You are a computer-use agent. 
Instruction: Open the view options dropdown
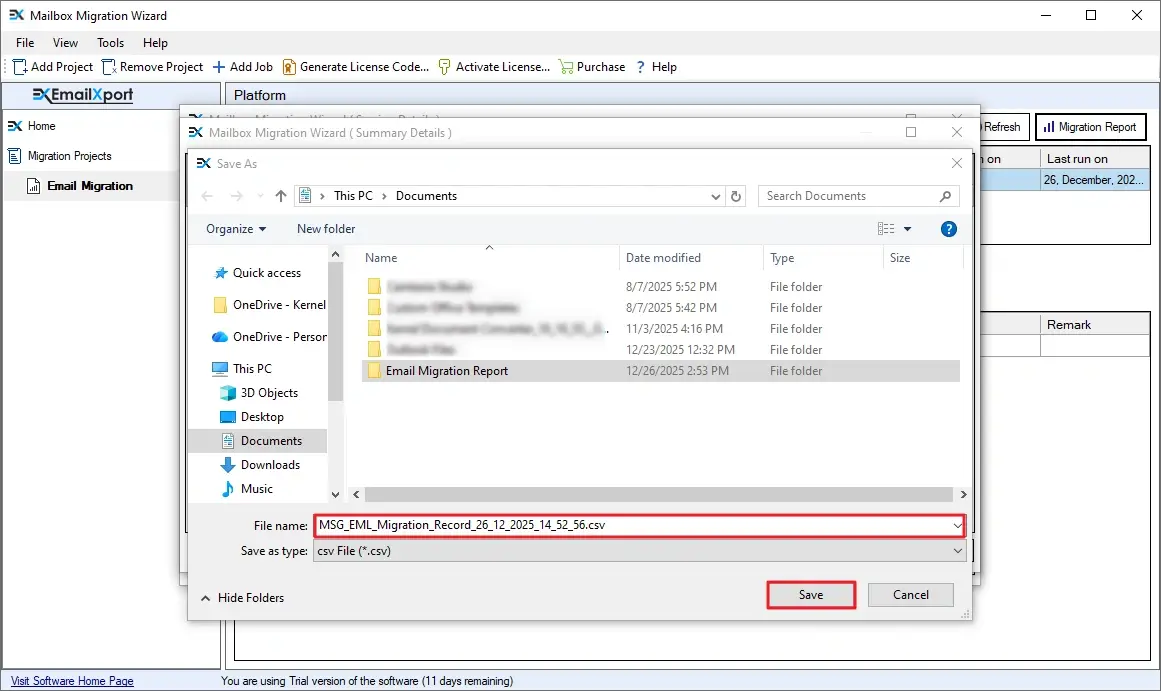907,229
